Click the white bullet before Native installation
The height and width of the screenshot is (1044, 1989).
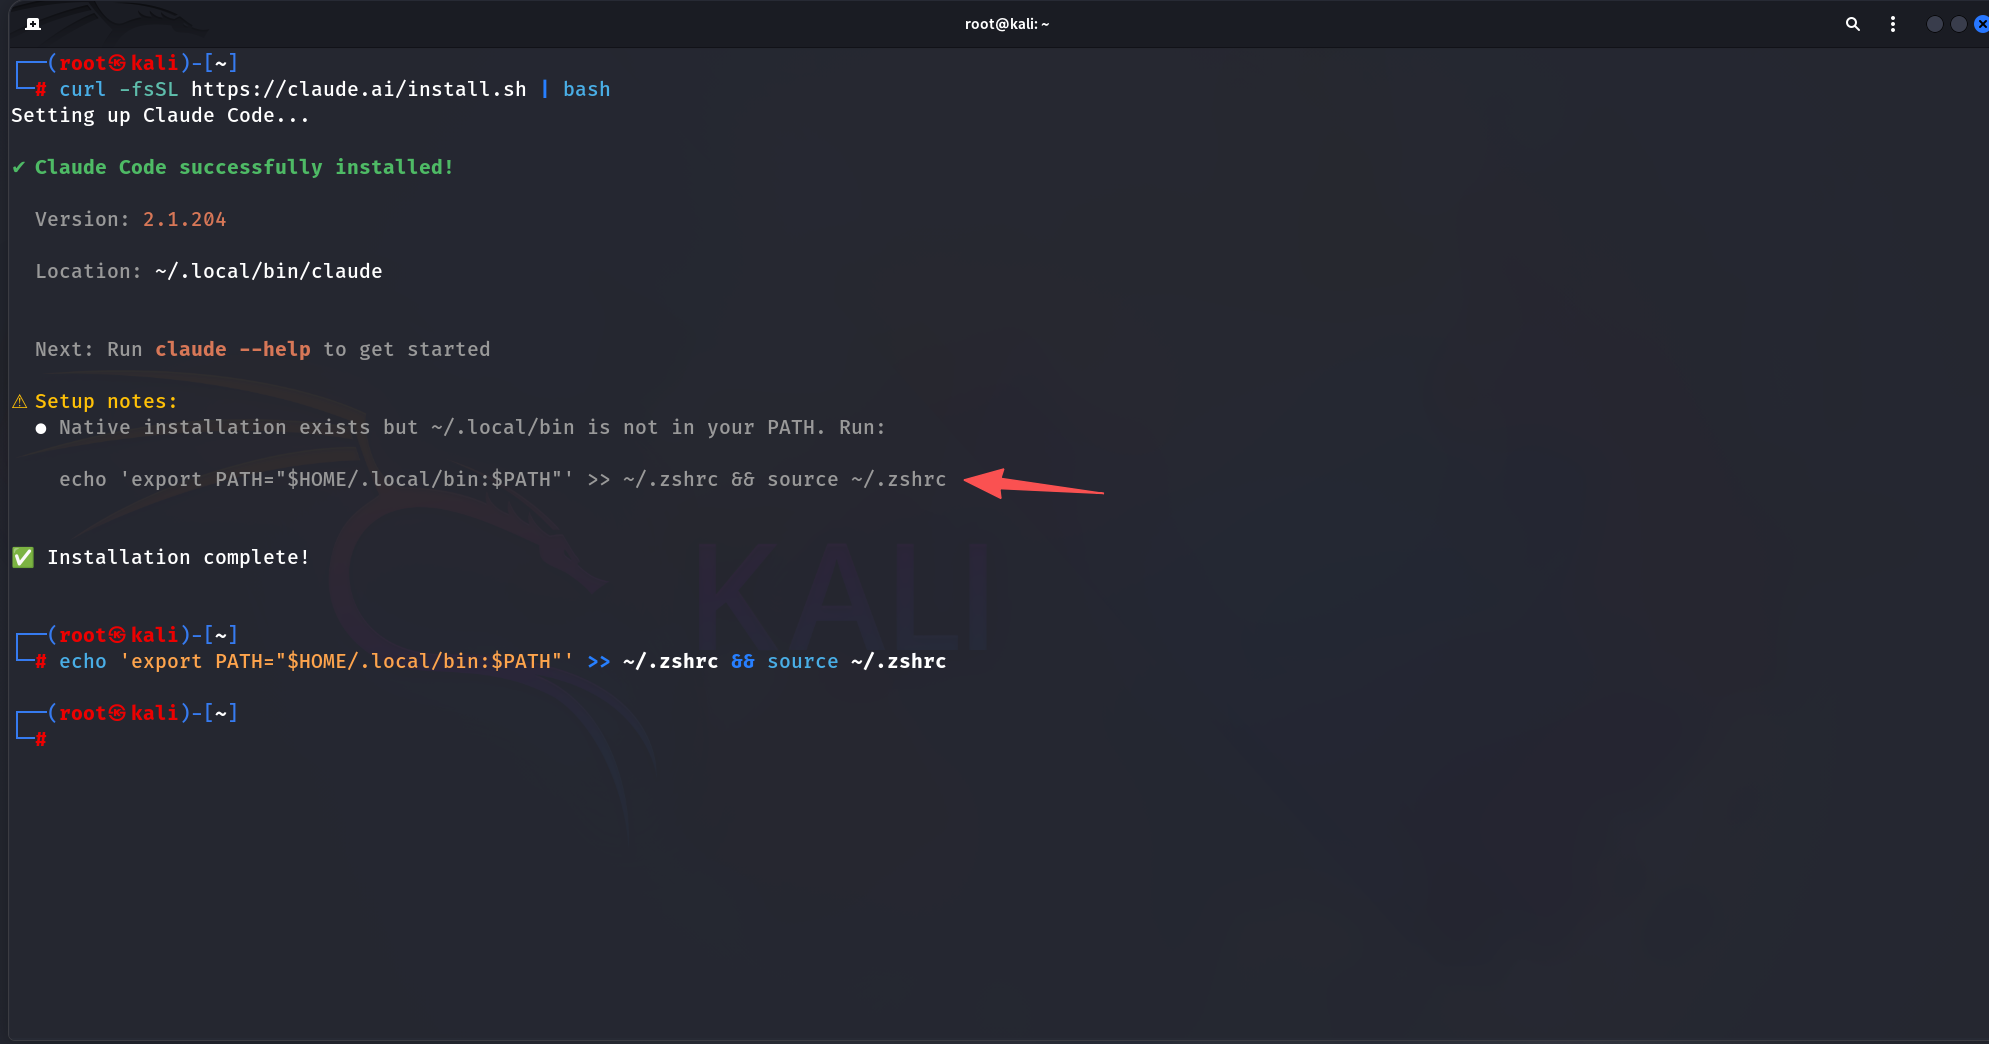(41, 428)
